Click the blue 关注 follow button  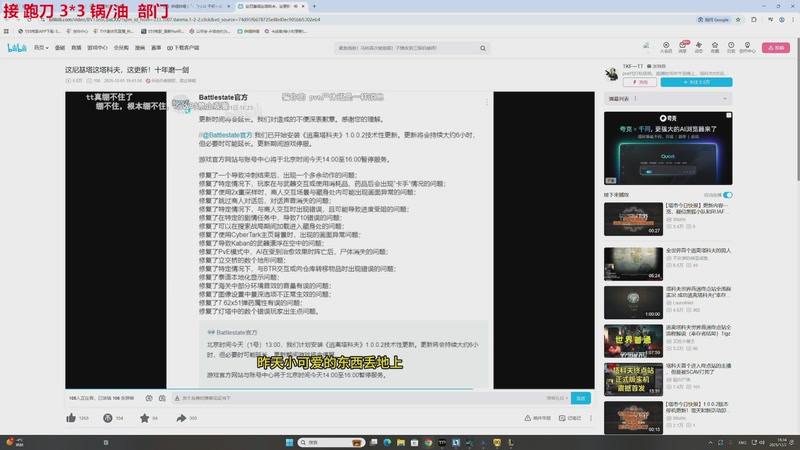click(696, 82)
